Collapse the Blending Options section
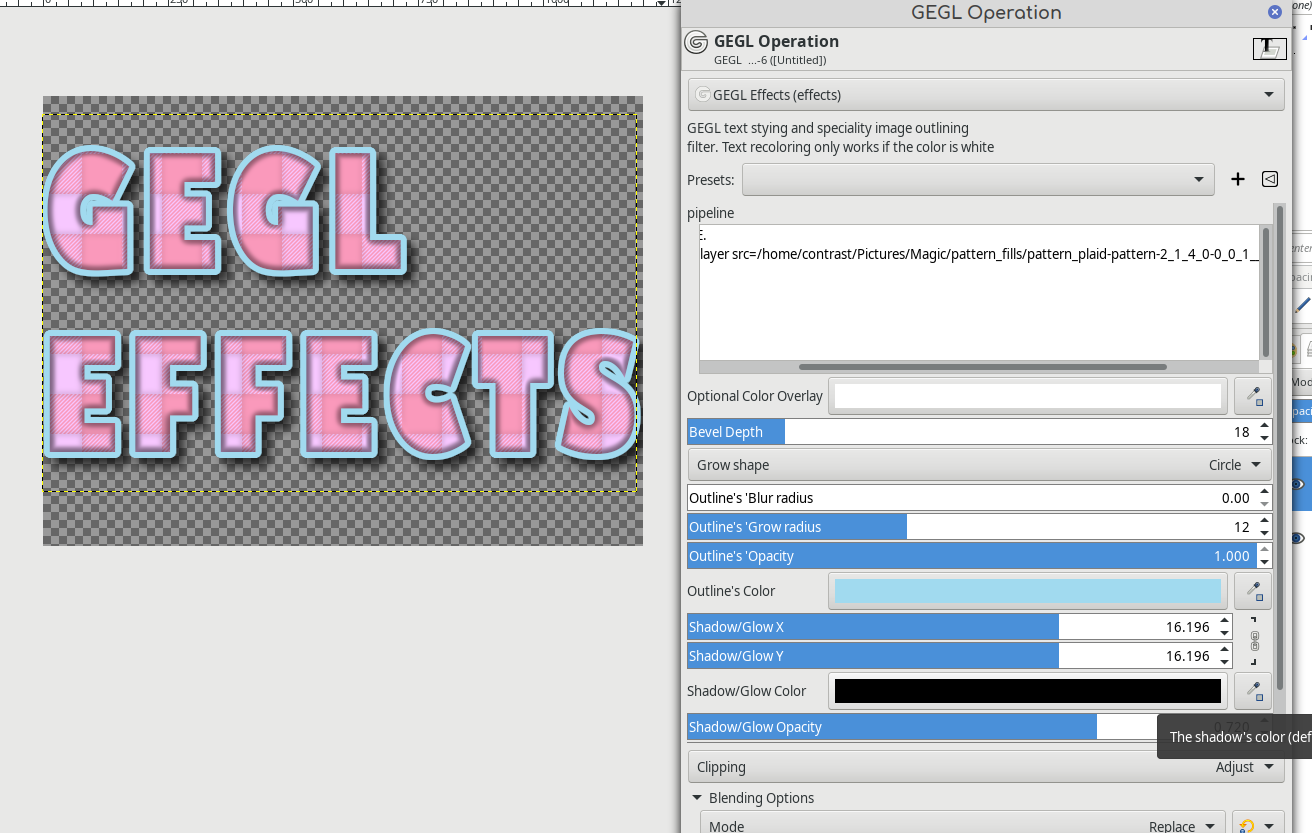 [697, 798]
